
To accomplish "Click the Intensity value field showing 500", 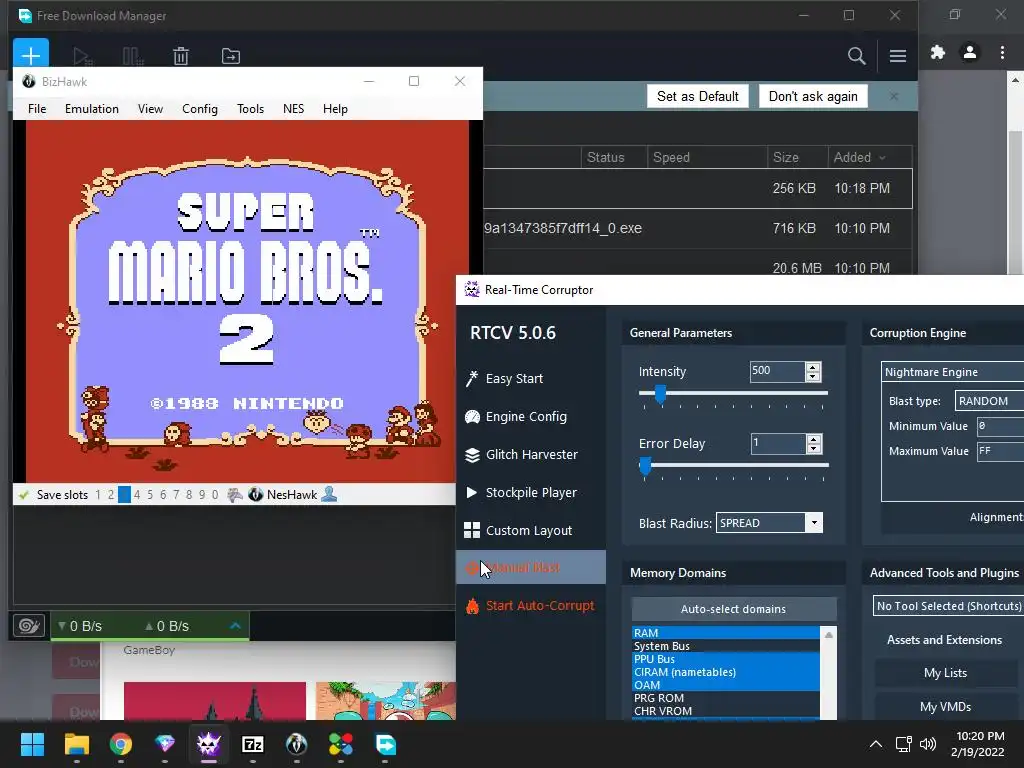I will point(777,372).
